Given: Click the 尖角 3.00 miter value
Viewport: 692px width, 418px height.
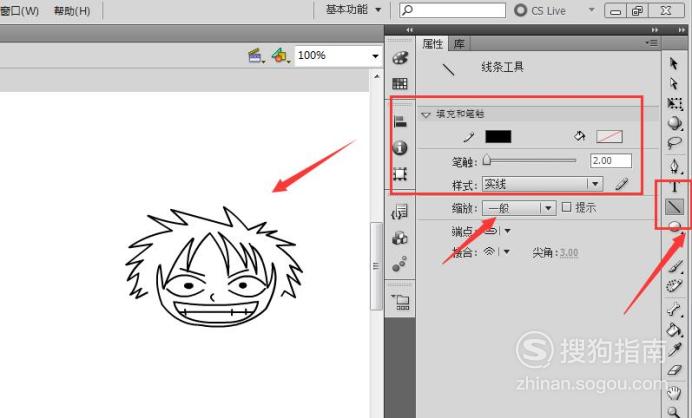Looking at the screenshot, I should 569,252.
